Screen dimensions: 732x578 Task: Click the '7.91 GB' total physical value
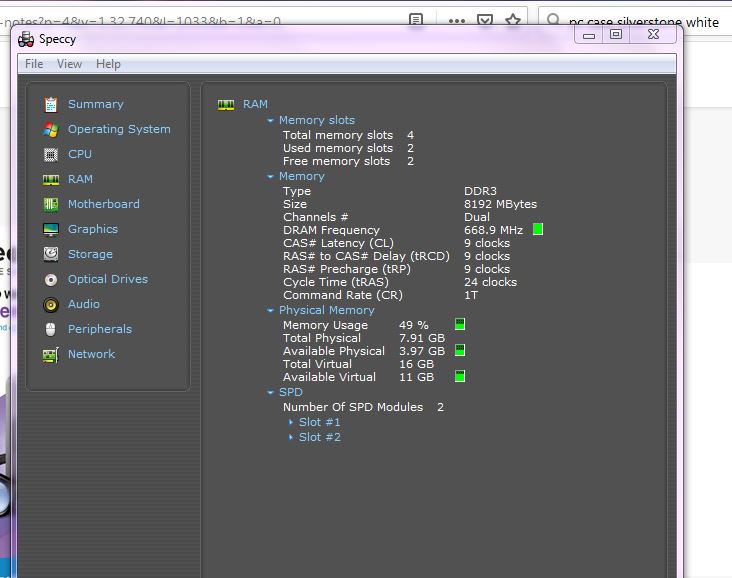(x=422, y=338)
